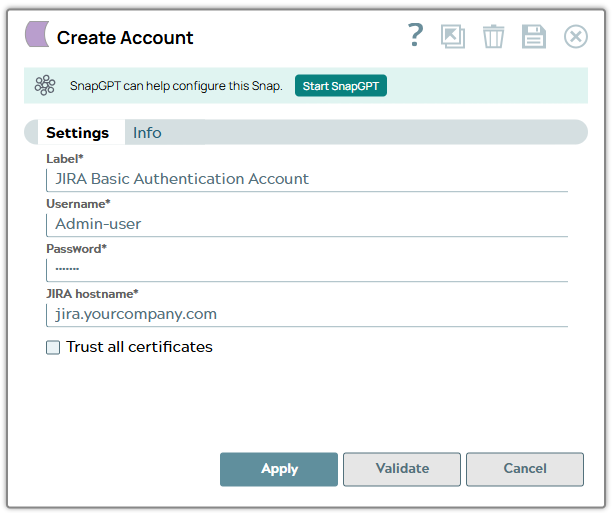The image size is (612, 513).
Task: Click the Create Account title text
Action: click(125, 38)
